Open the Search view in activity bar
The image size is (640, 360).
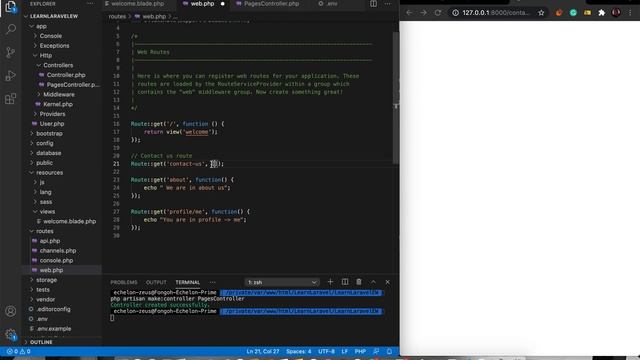[11, 29]
